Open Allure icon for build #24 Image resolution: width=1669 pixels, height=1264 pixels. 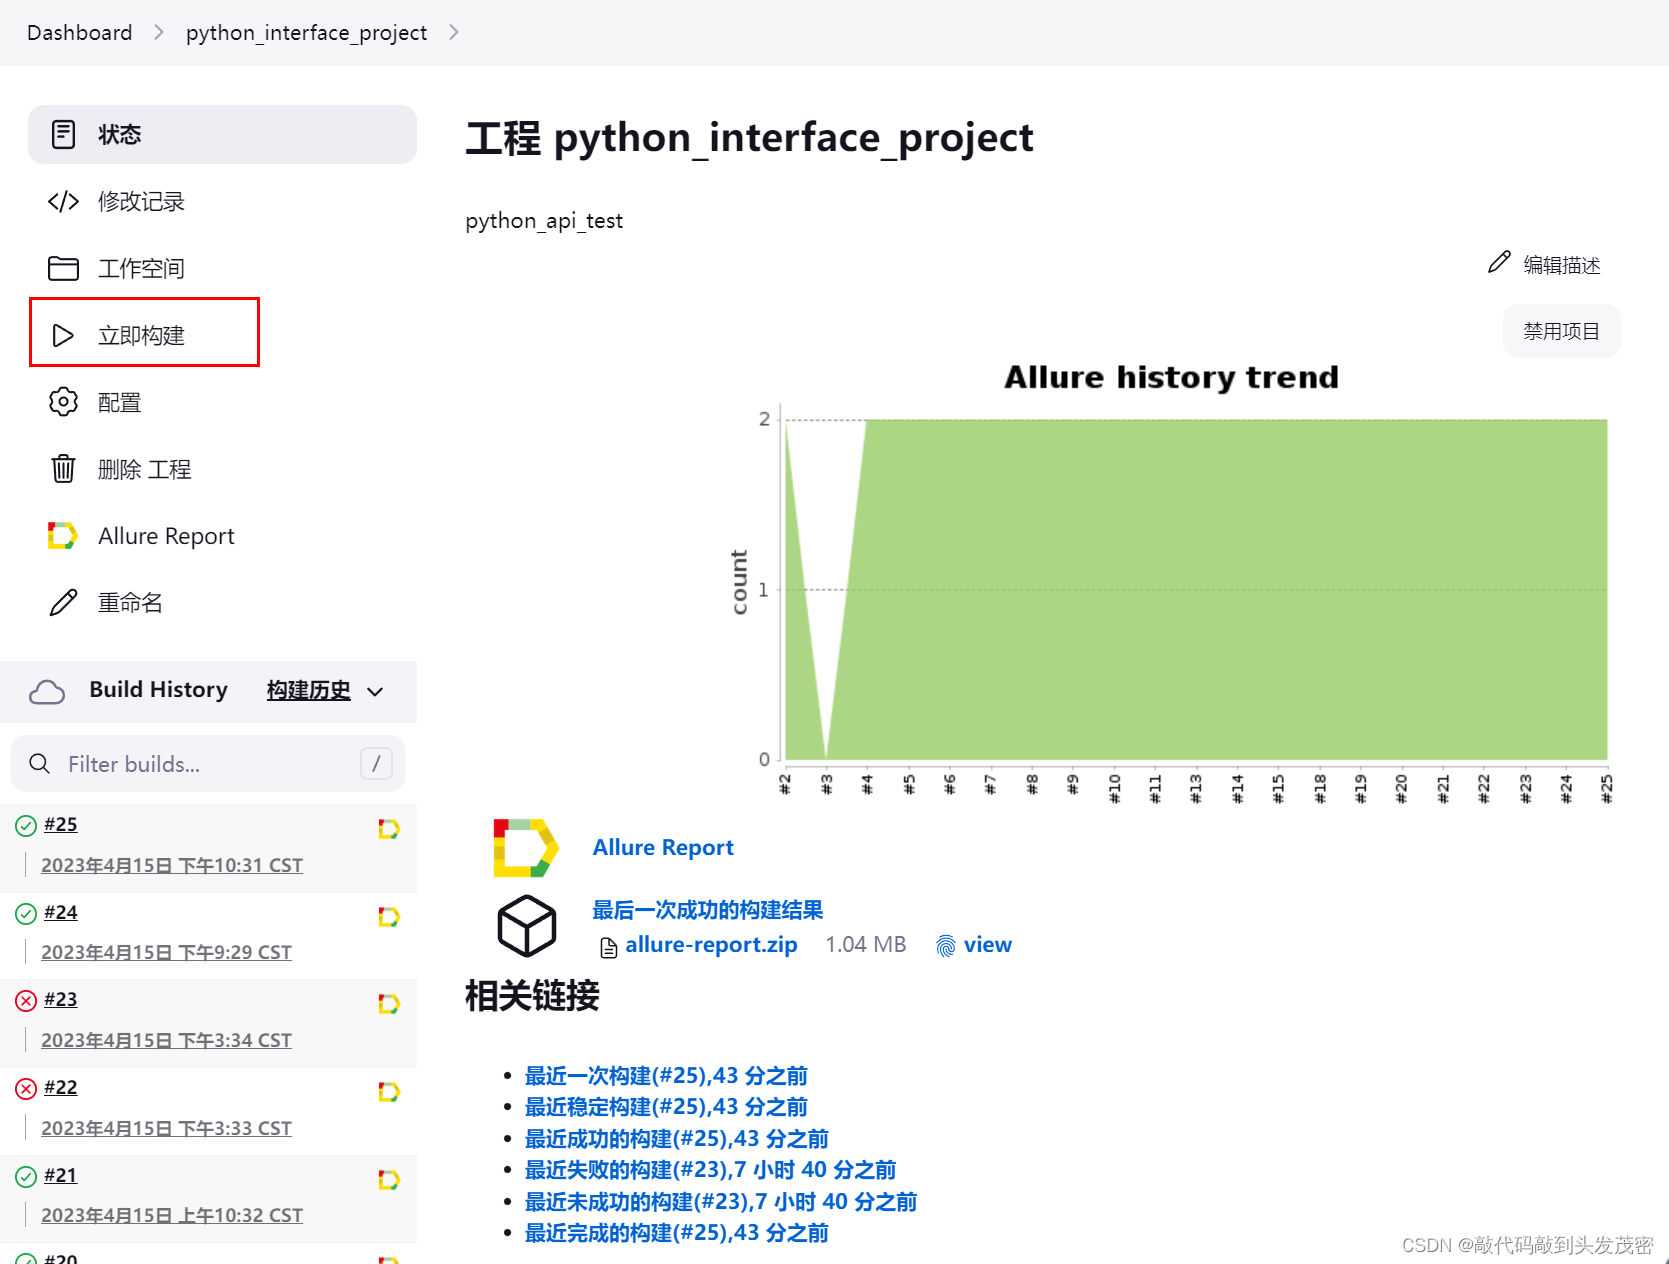389,917
